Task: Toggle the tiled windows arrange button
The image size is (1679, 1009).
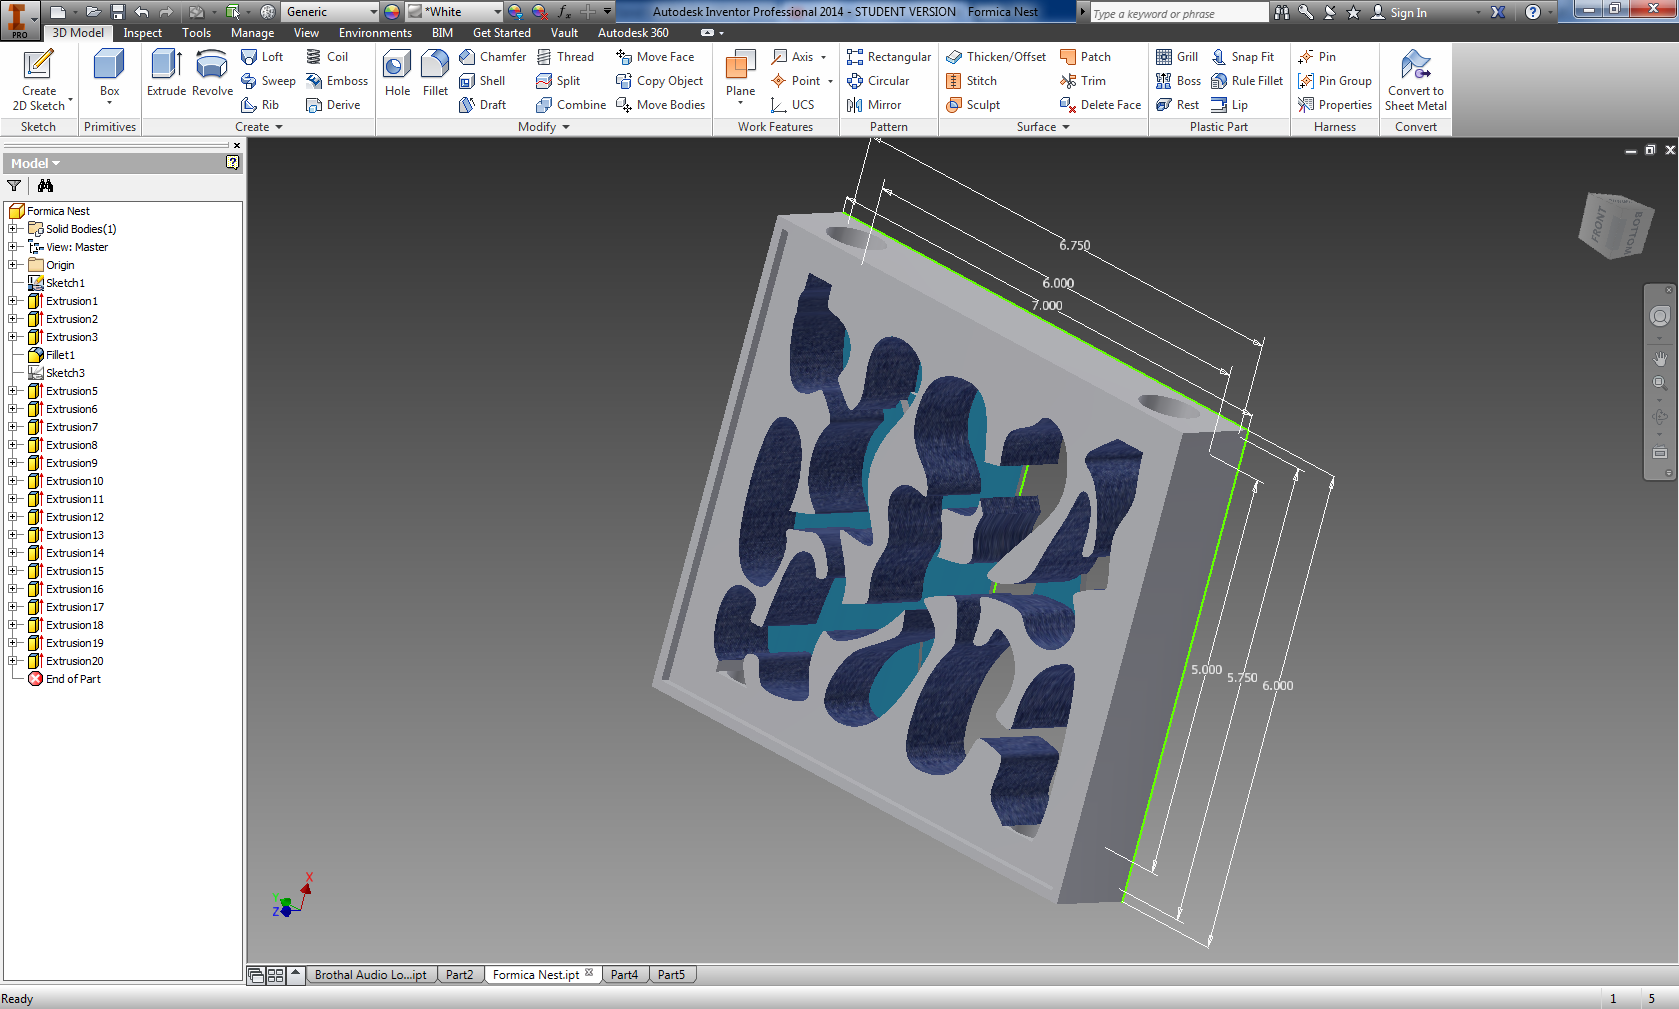Action: pos(276,975)
